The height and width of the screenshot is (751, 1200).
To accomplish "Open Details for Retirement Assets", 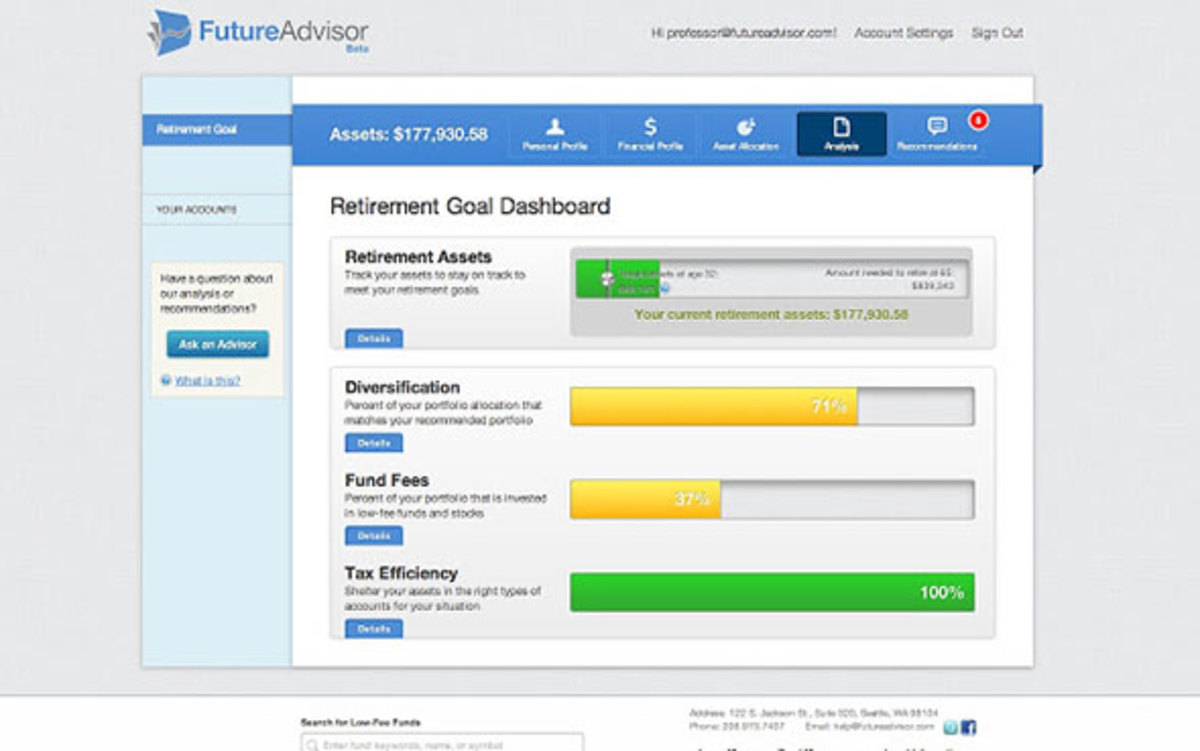I will 374,339.
